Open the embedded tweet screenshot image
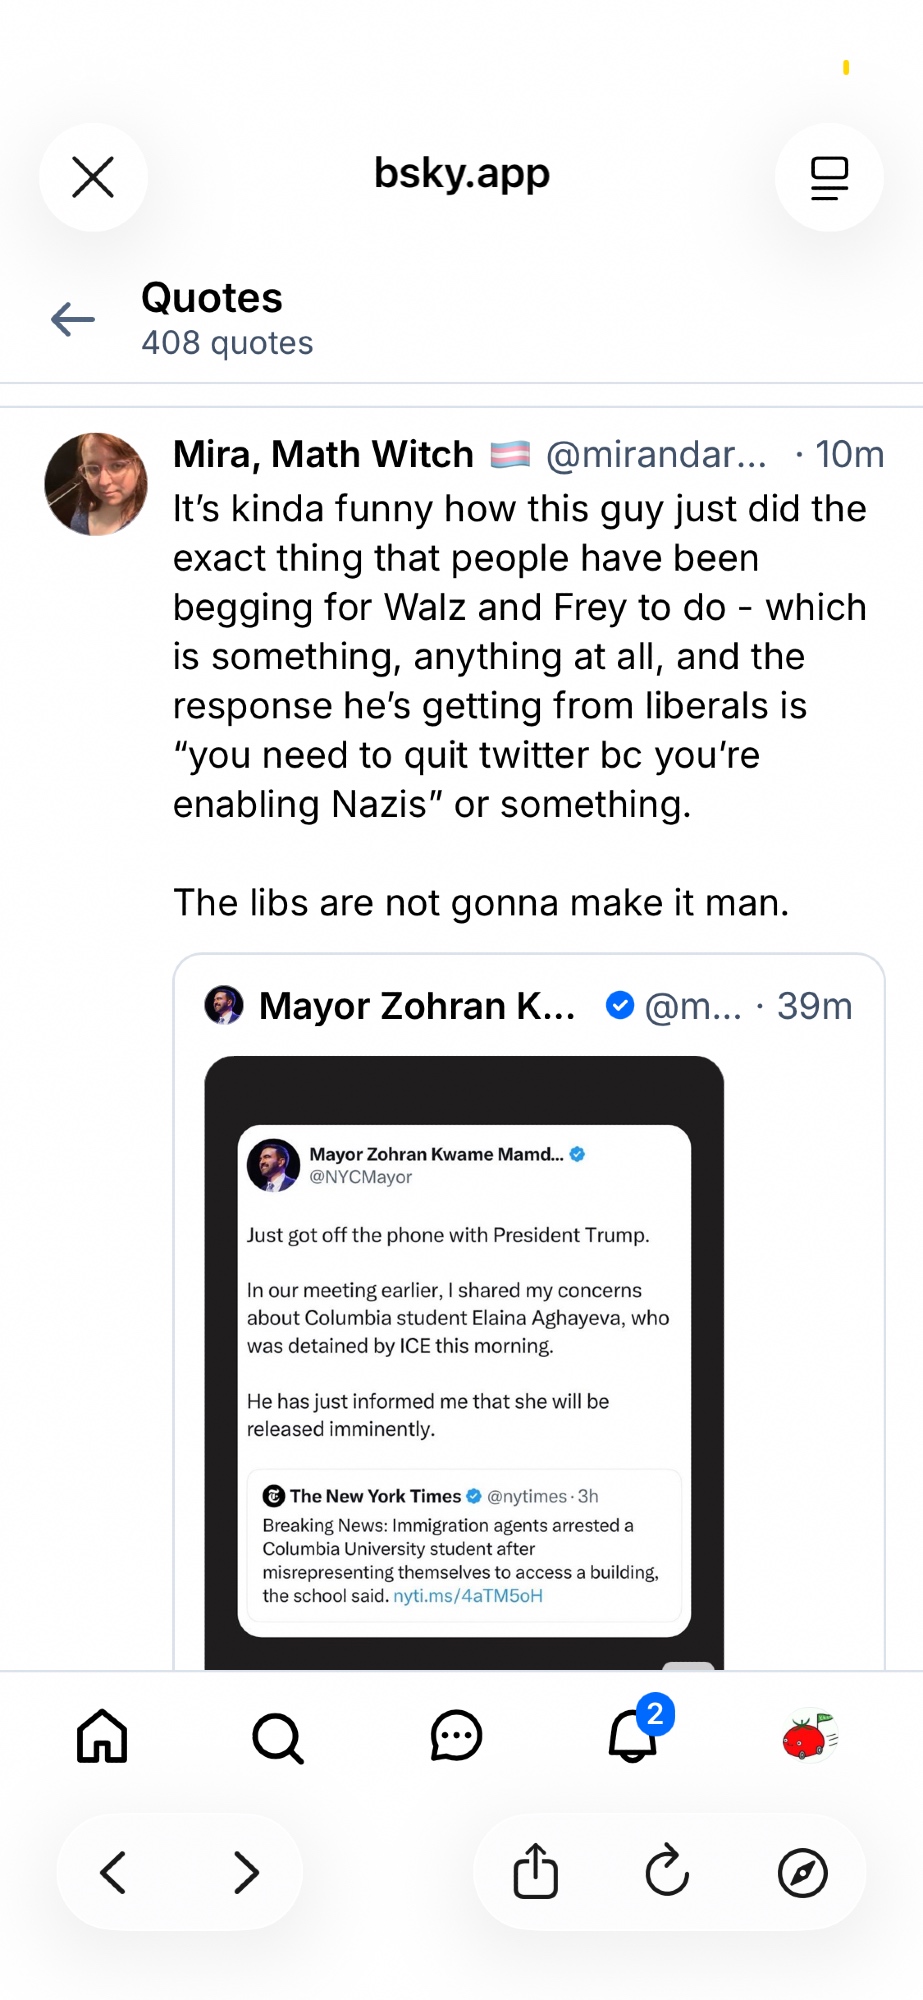 tap(464, 1360)
